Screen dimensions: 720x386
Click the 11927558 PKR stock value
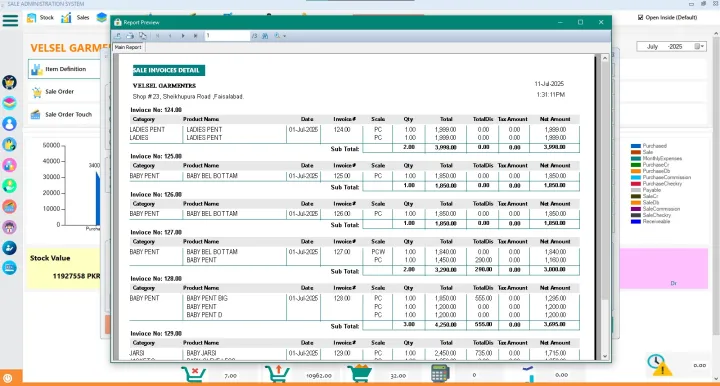tap(76, 276)
